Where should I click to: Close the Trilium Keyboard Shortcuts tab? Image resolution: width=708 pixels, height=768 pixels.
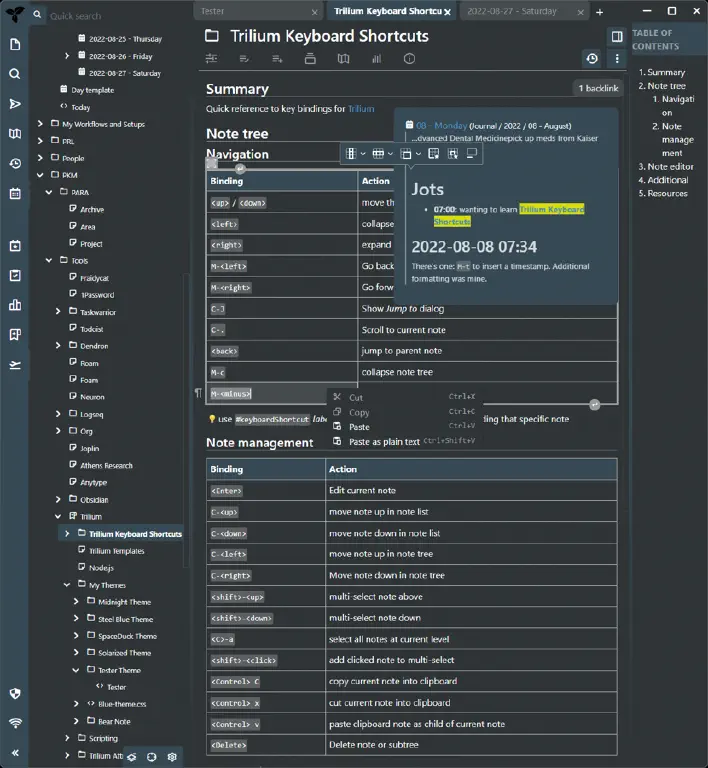click(448, 12)
